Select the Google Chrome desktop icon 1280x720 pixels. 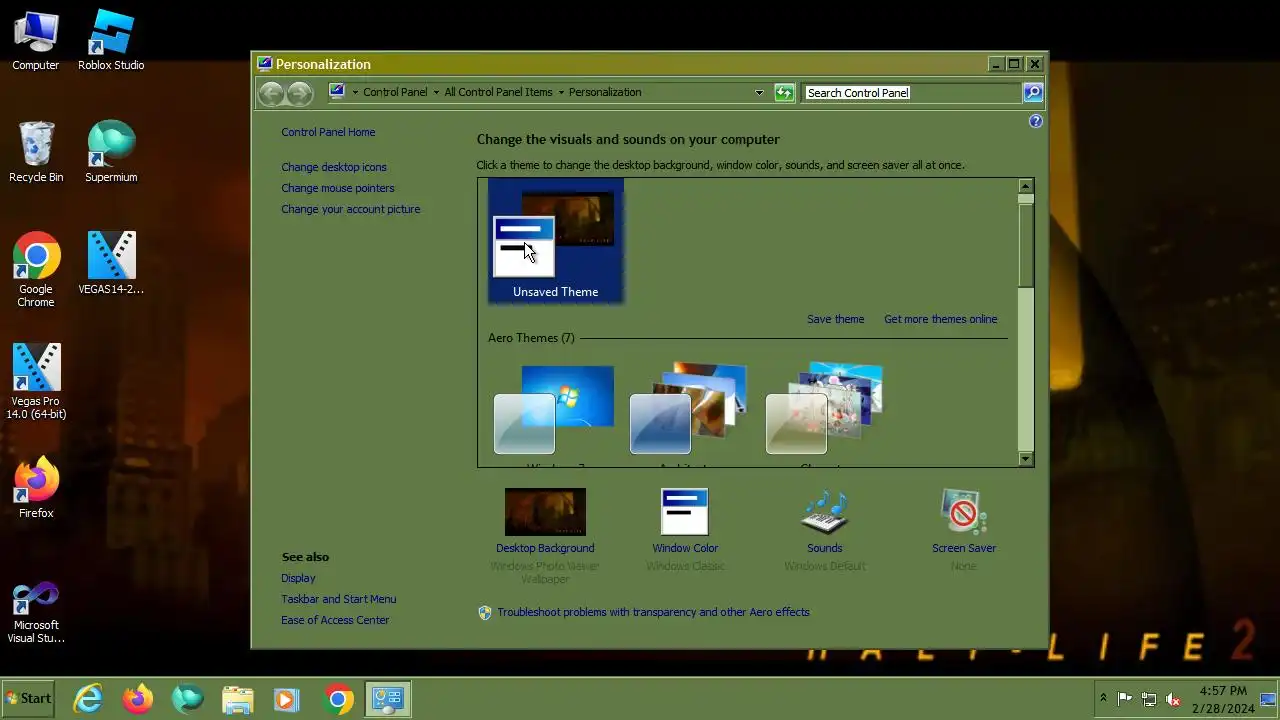[x=36, y=270]
